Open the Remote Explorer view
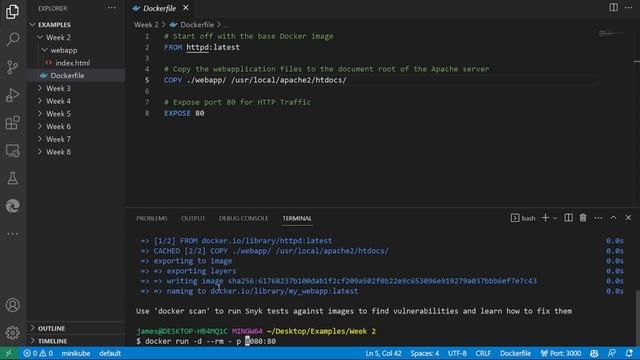The height and width of the screenshot is (360, 640). pos(13,151)
